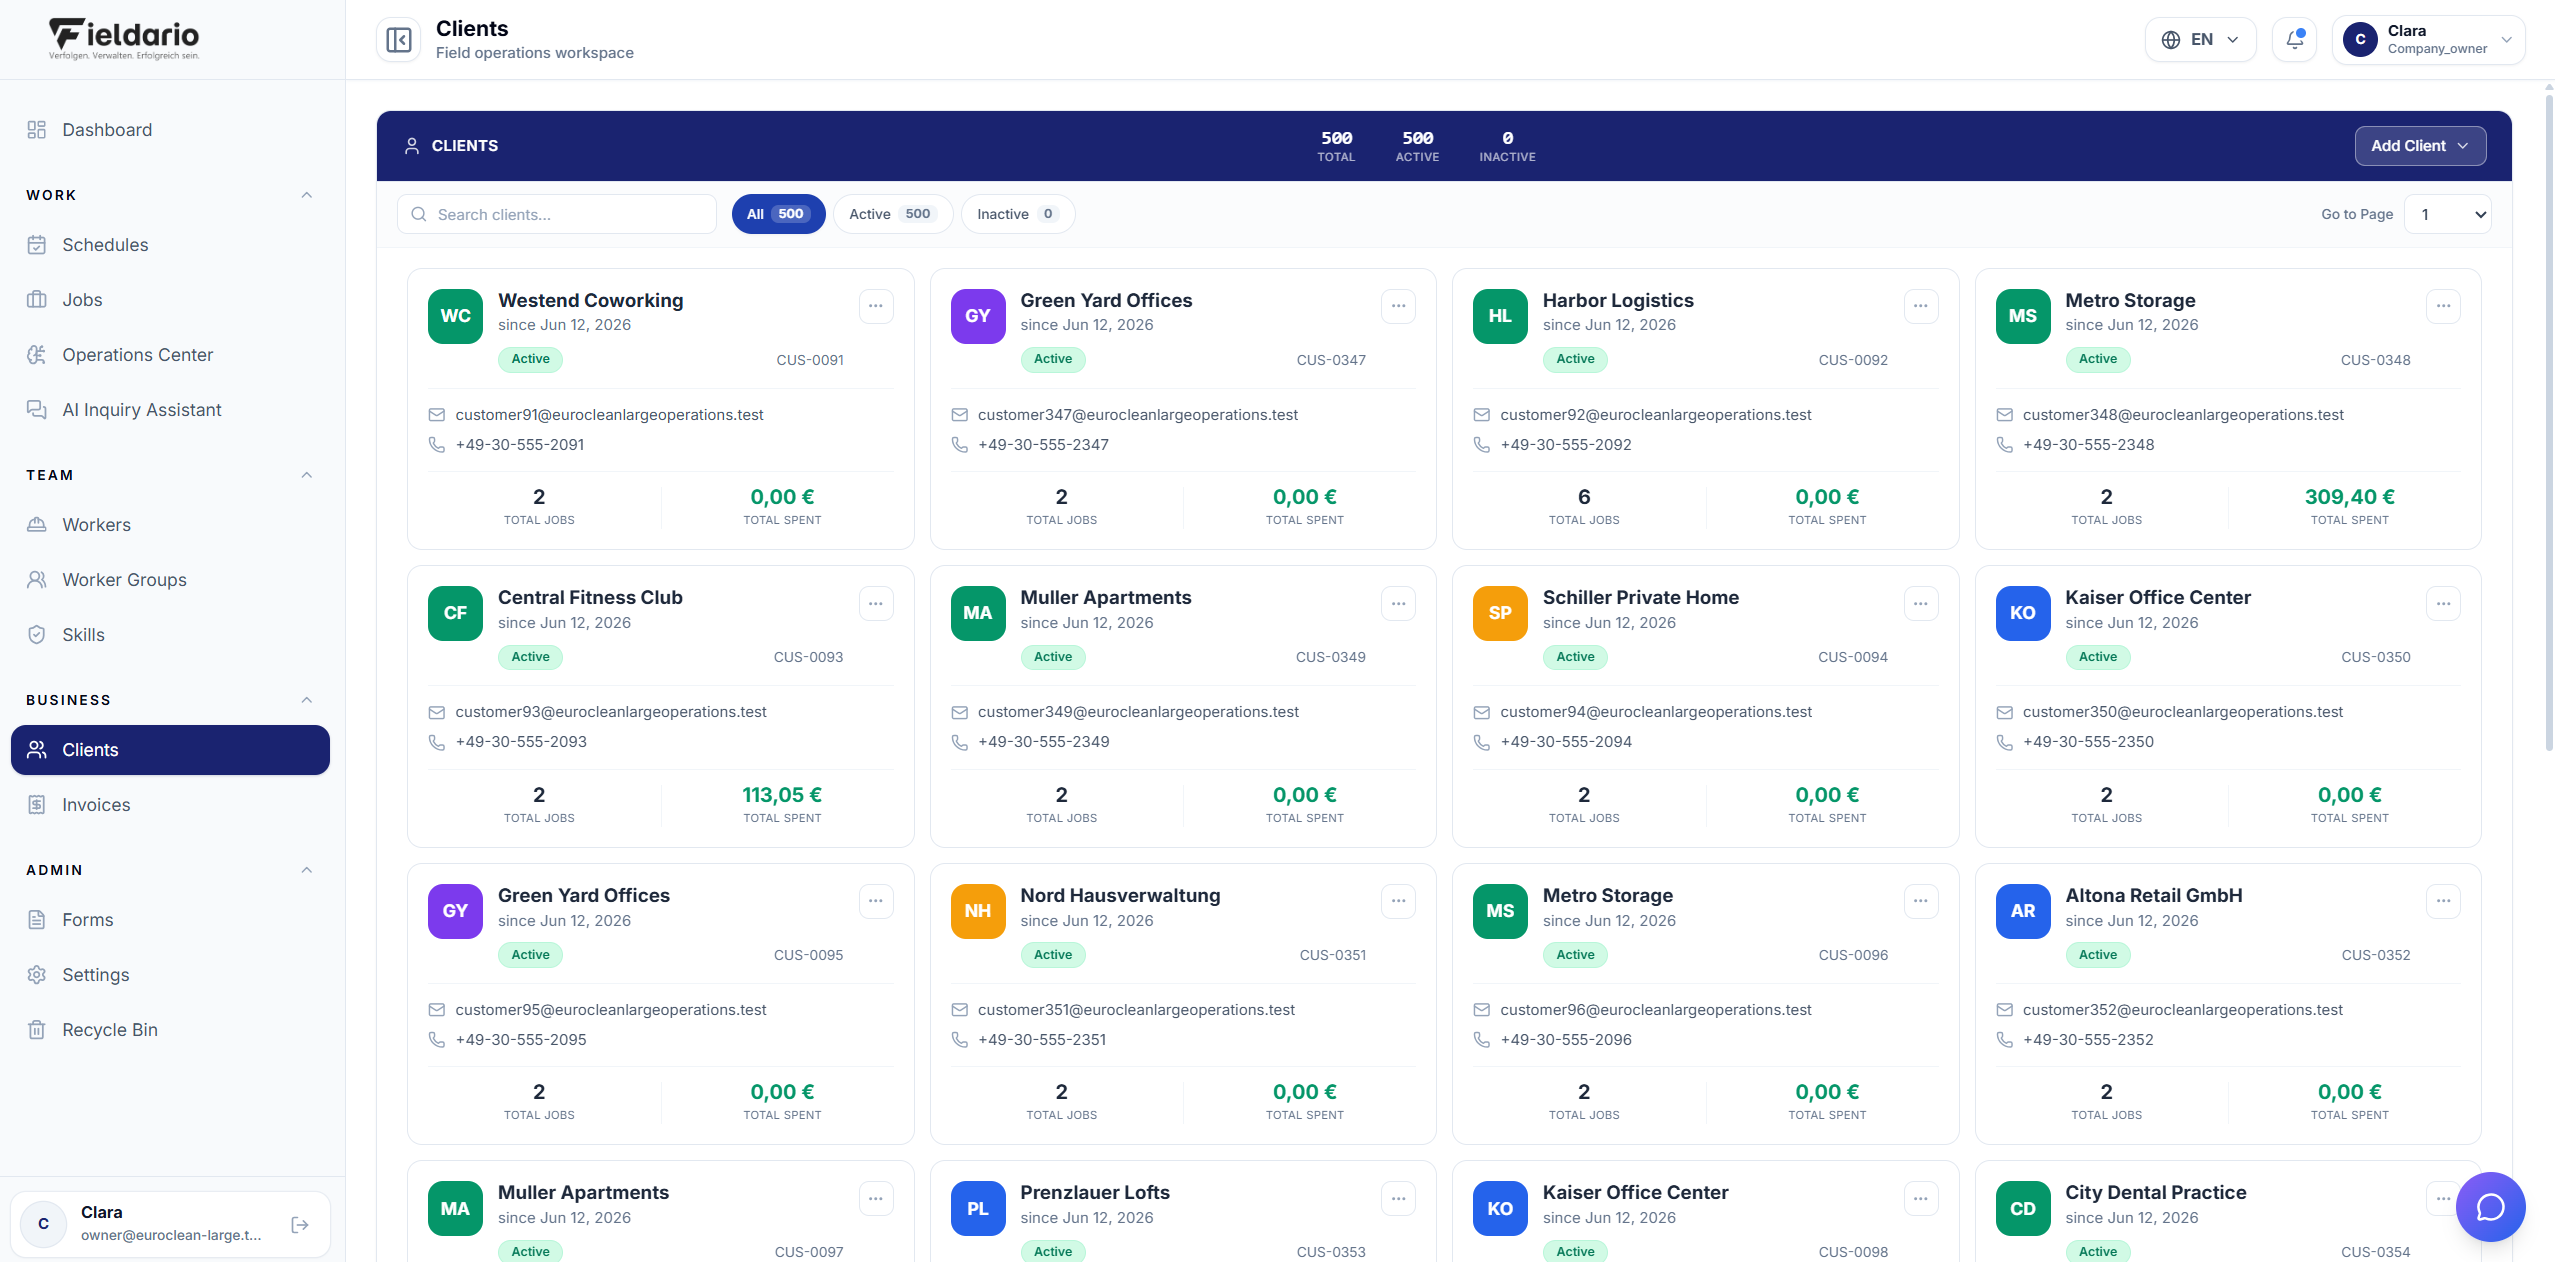Select the Inactive 0 filter tab
This screenshot has width=2555, height=1262.
pyautogui.click(x=1017, y=214)
